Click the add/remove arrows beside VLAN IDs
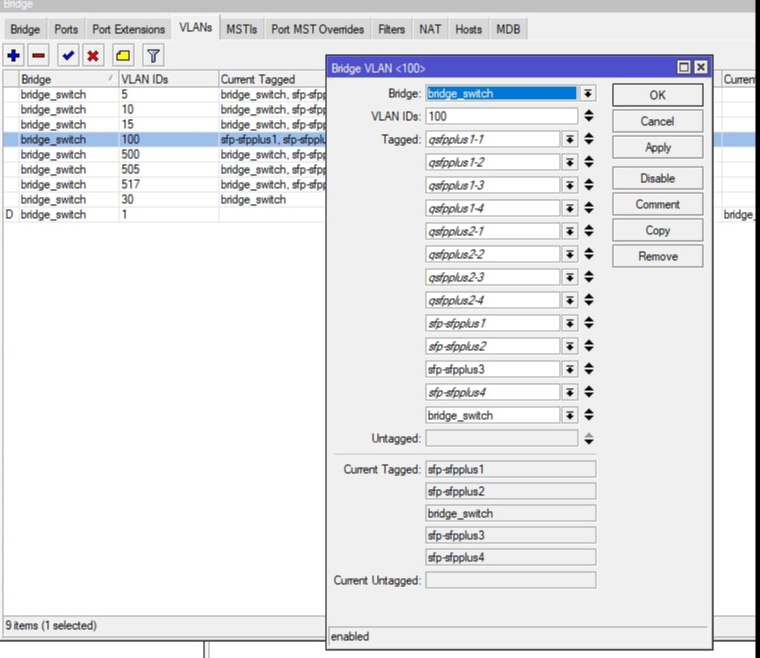Image resolution: width=760 pixels, height=658 pixels. click(x=589, y=116)
